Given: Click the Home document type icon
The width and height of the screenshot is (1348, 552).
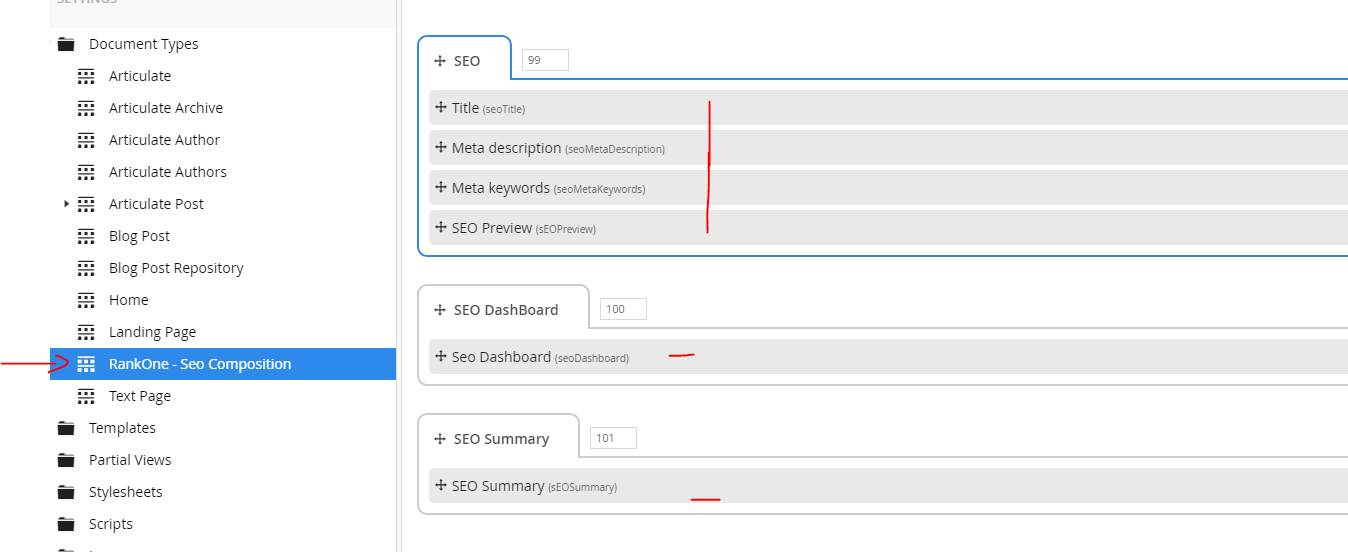Looking at the screenshot, I should click(87, 300).
